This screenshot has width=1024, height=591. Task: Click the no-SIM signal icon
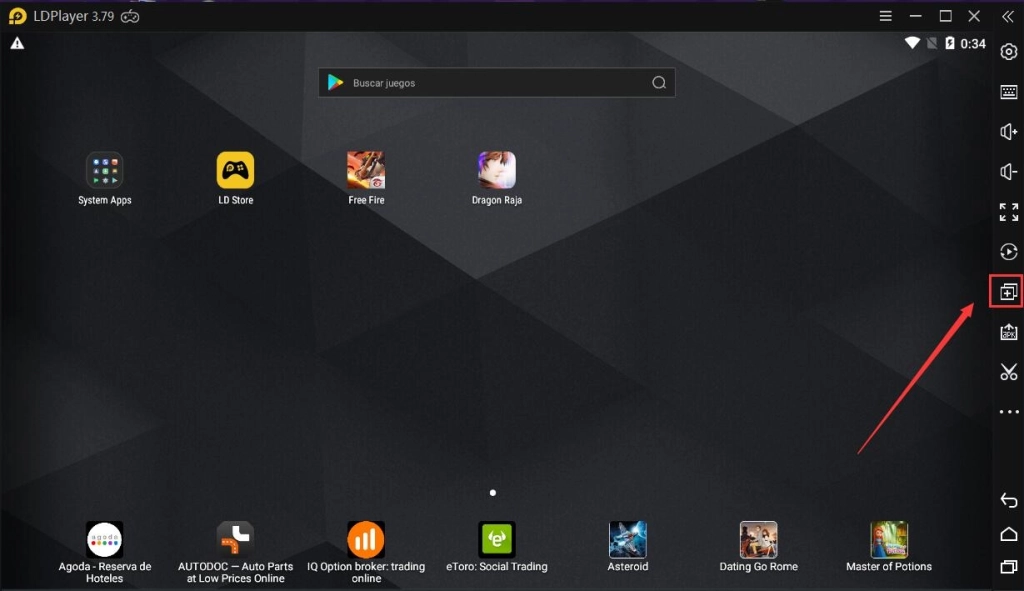[x=932, y=43]
